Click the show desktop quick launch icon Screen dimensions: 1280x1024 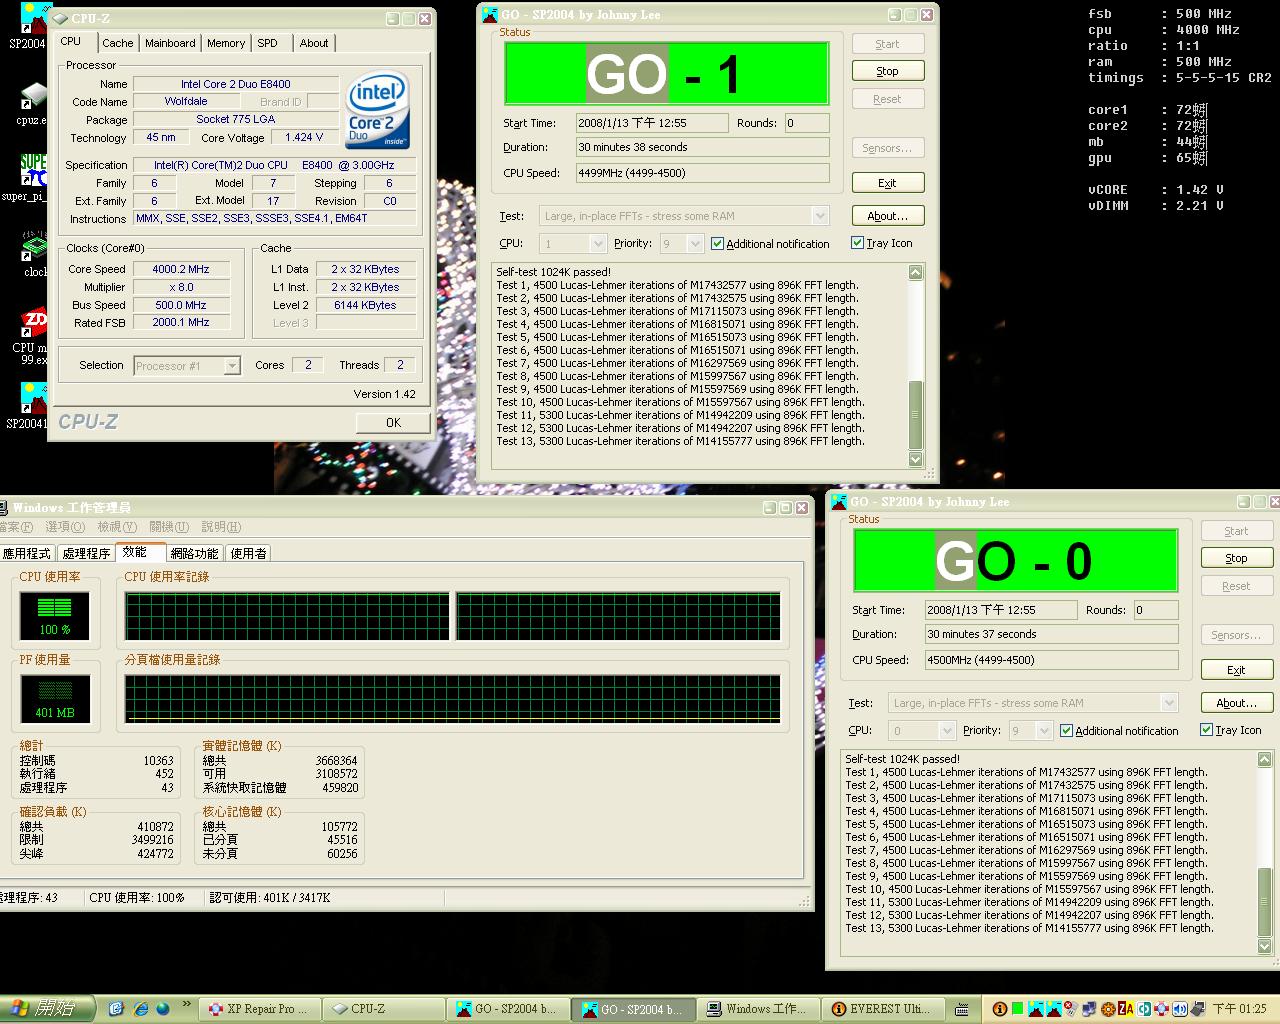[117, 1008]
